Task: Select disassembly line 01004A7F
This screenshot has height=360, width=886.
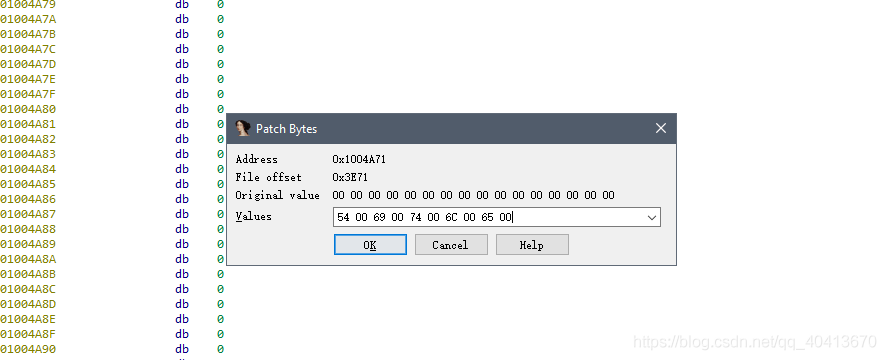Action: coord(112,94)
